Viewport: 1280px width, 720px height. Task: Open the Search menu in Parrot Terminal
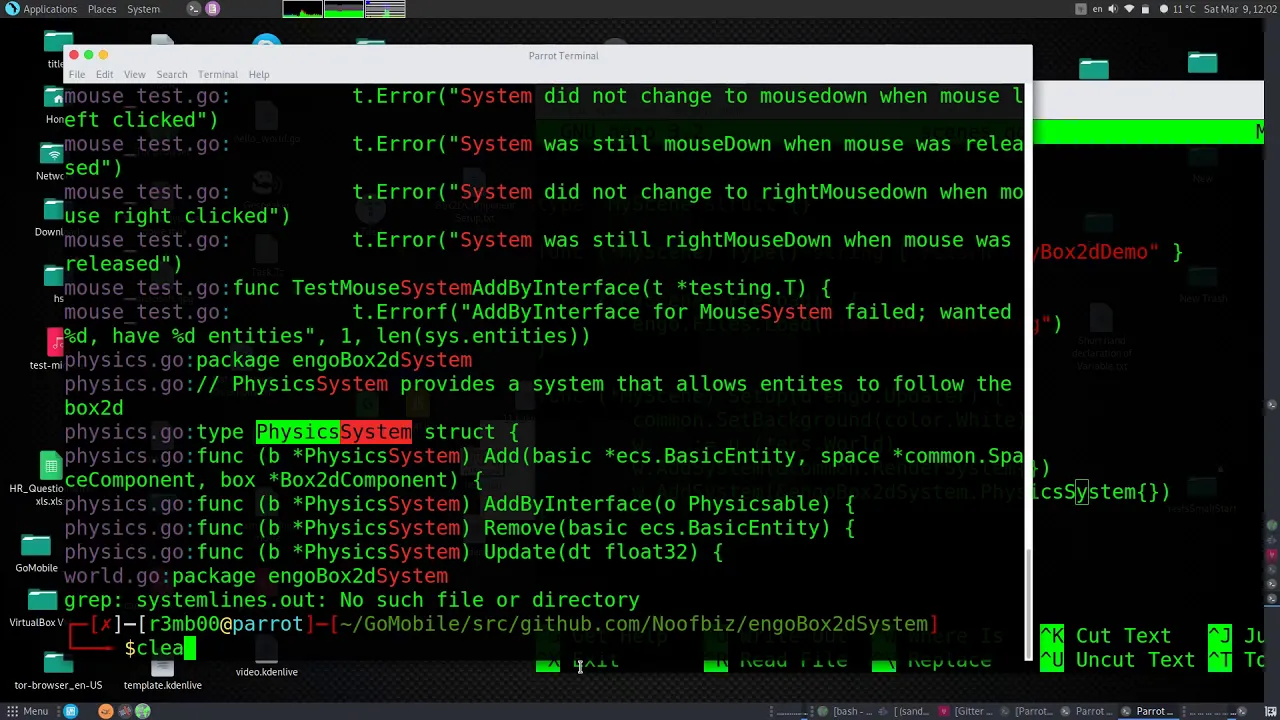click(x=171, y=74)
